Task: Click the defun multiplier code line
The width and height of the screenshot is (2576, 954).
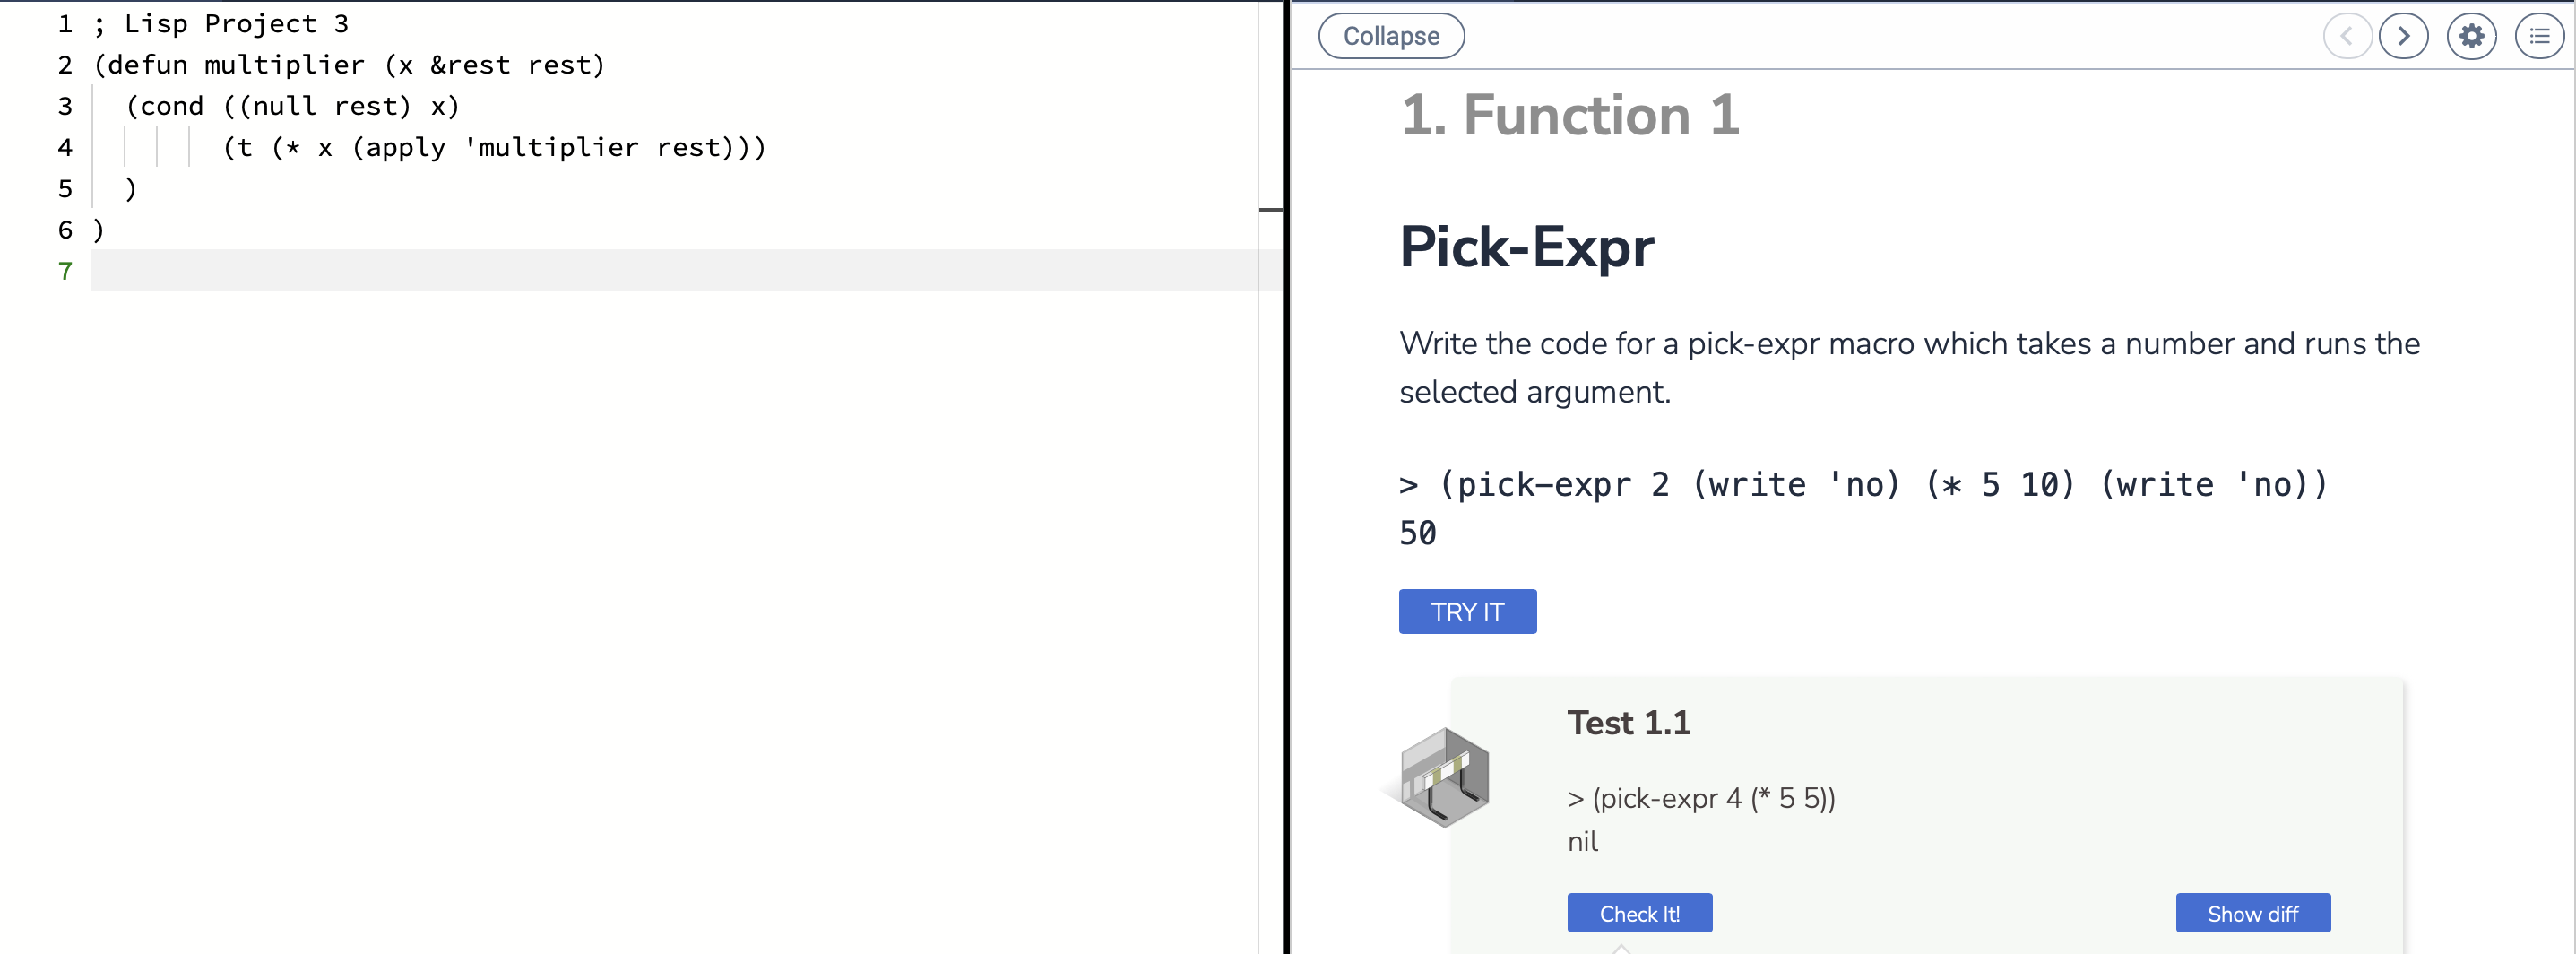Action: [x=350, y=65]
